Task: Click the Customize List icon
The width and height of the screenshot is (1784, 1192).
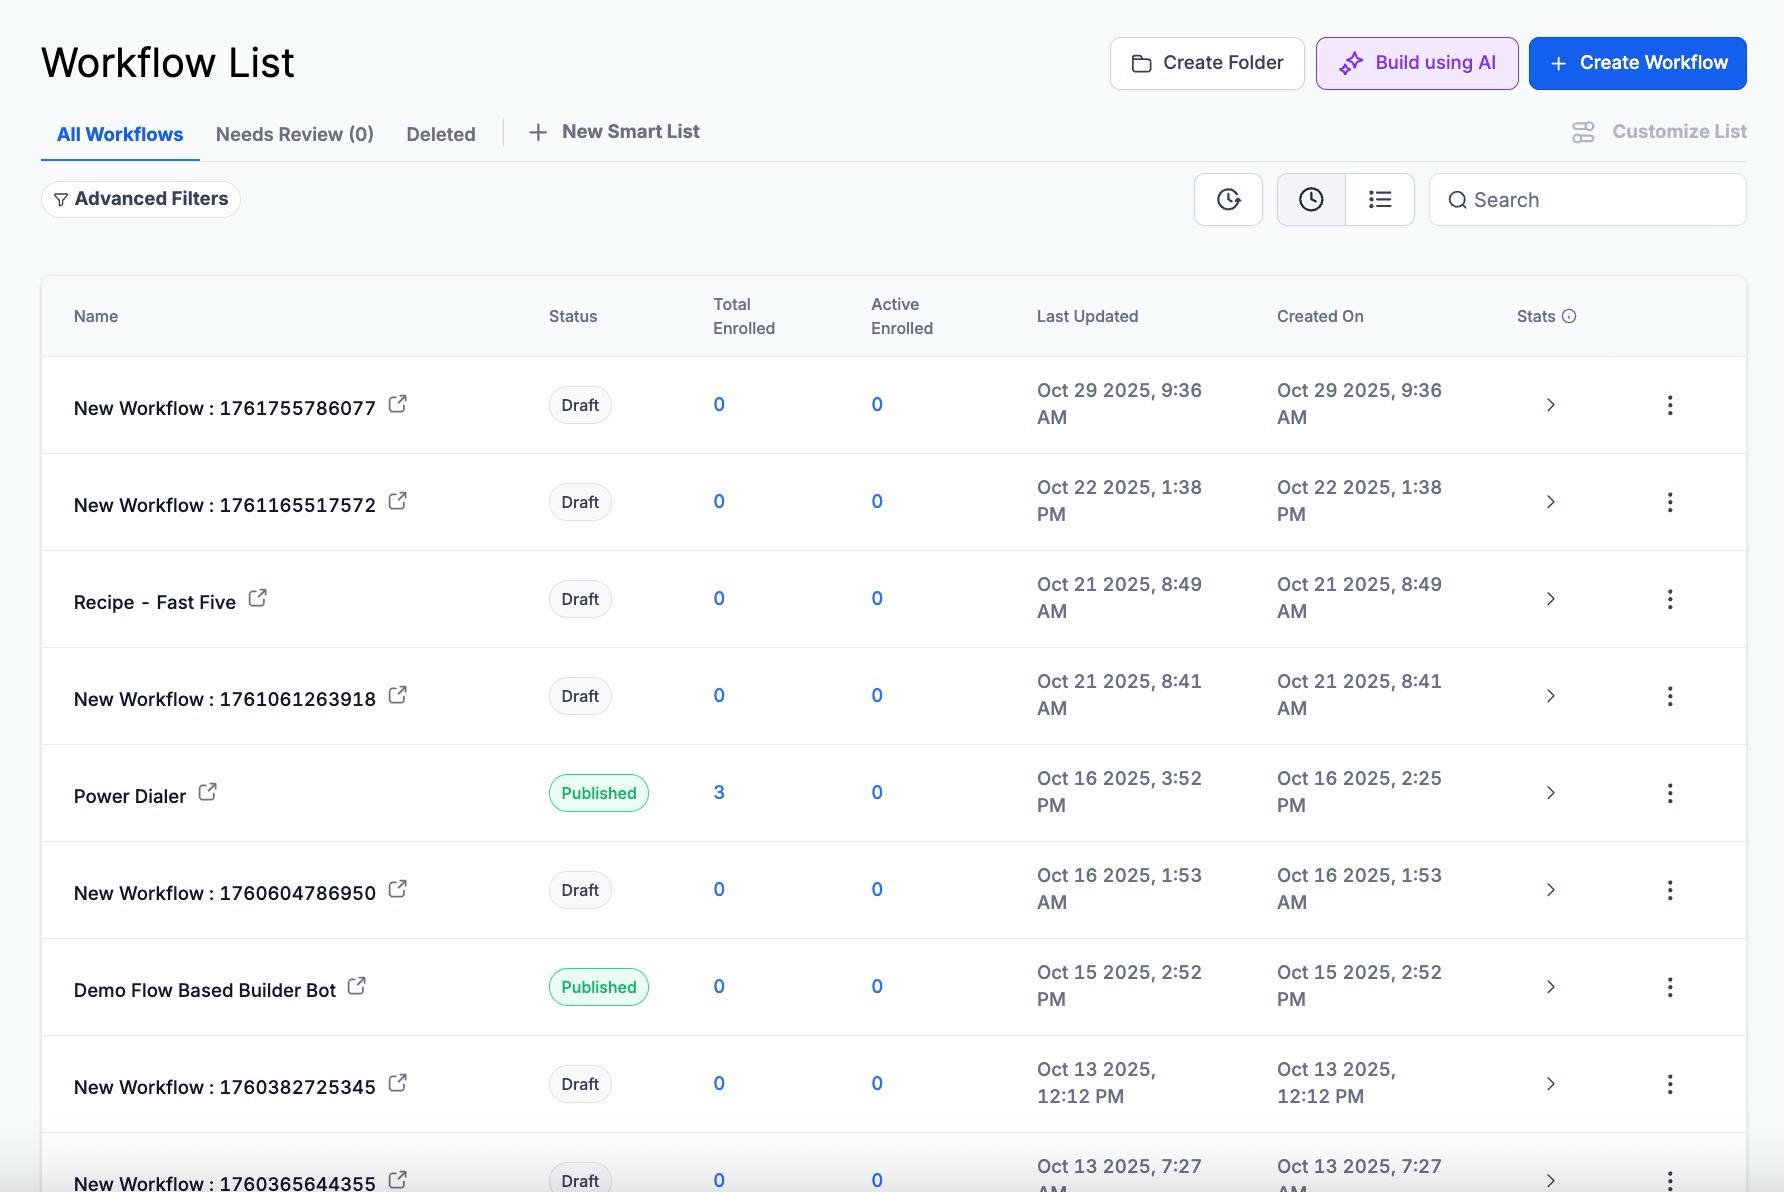Action: 1583,132
